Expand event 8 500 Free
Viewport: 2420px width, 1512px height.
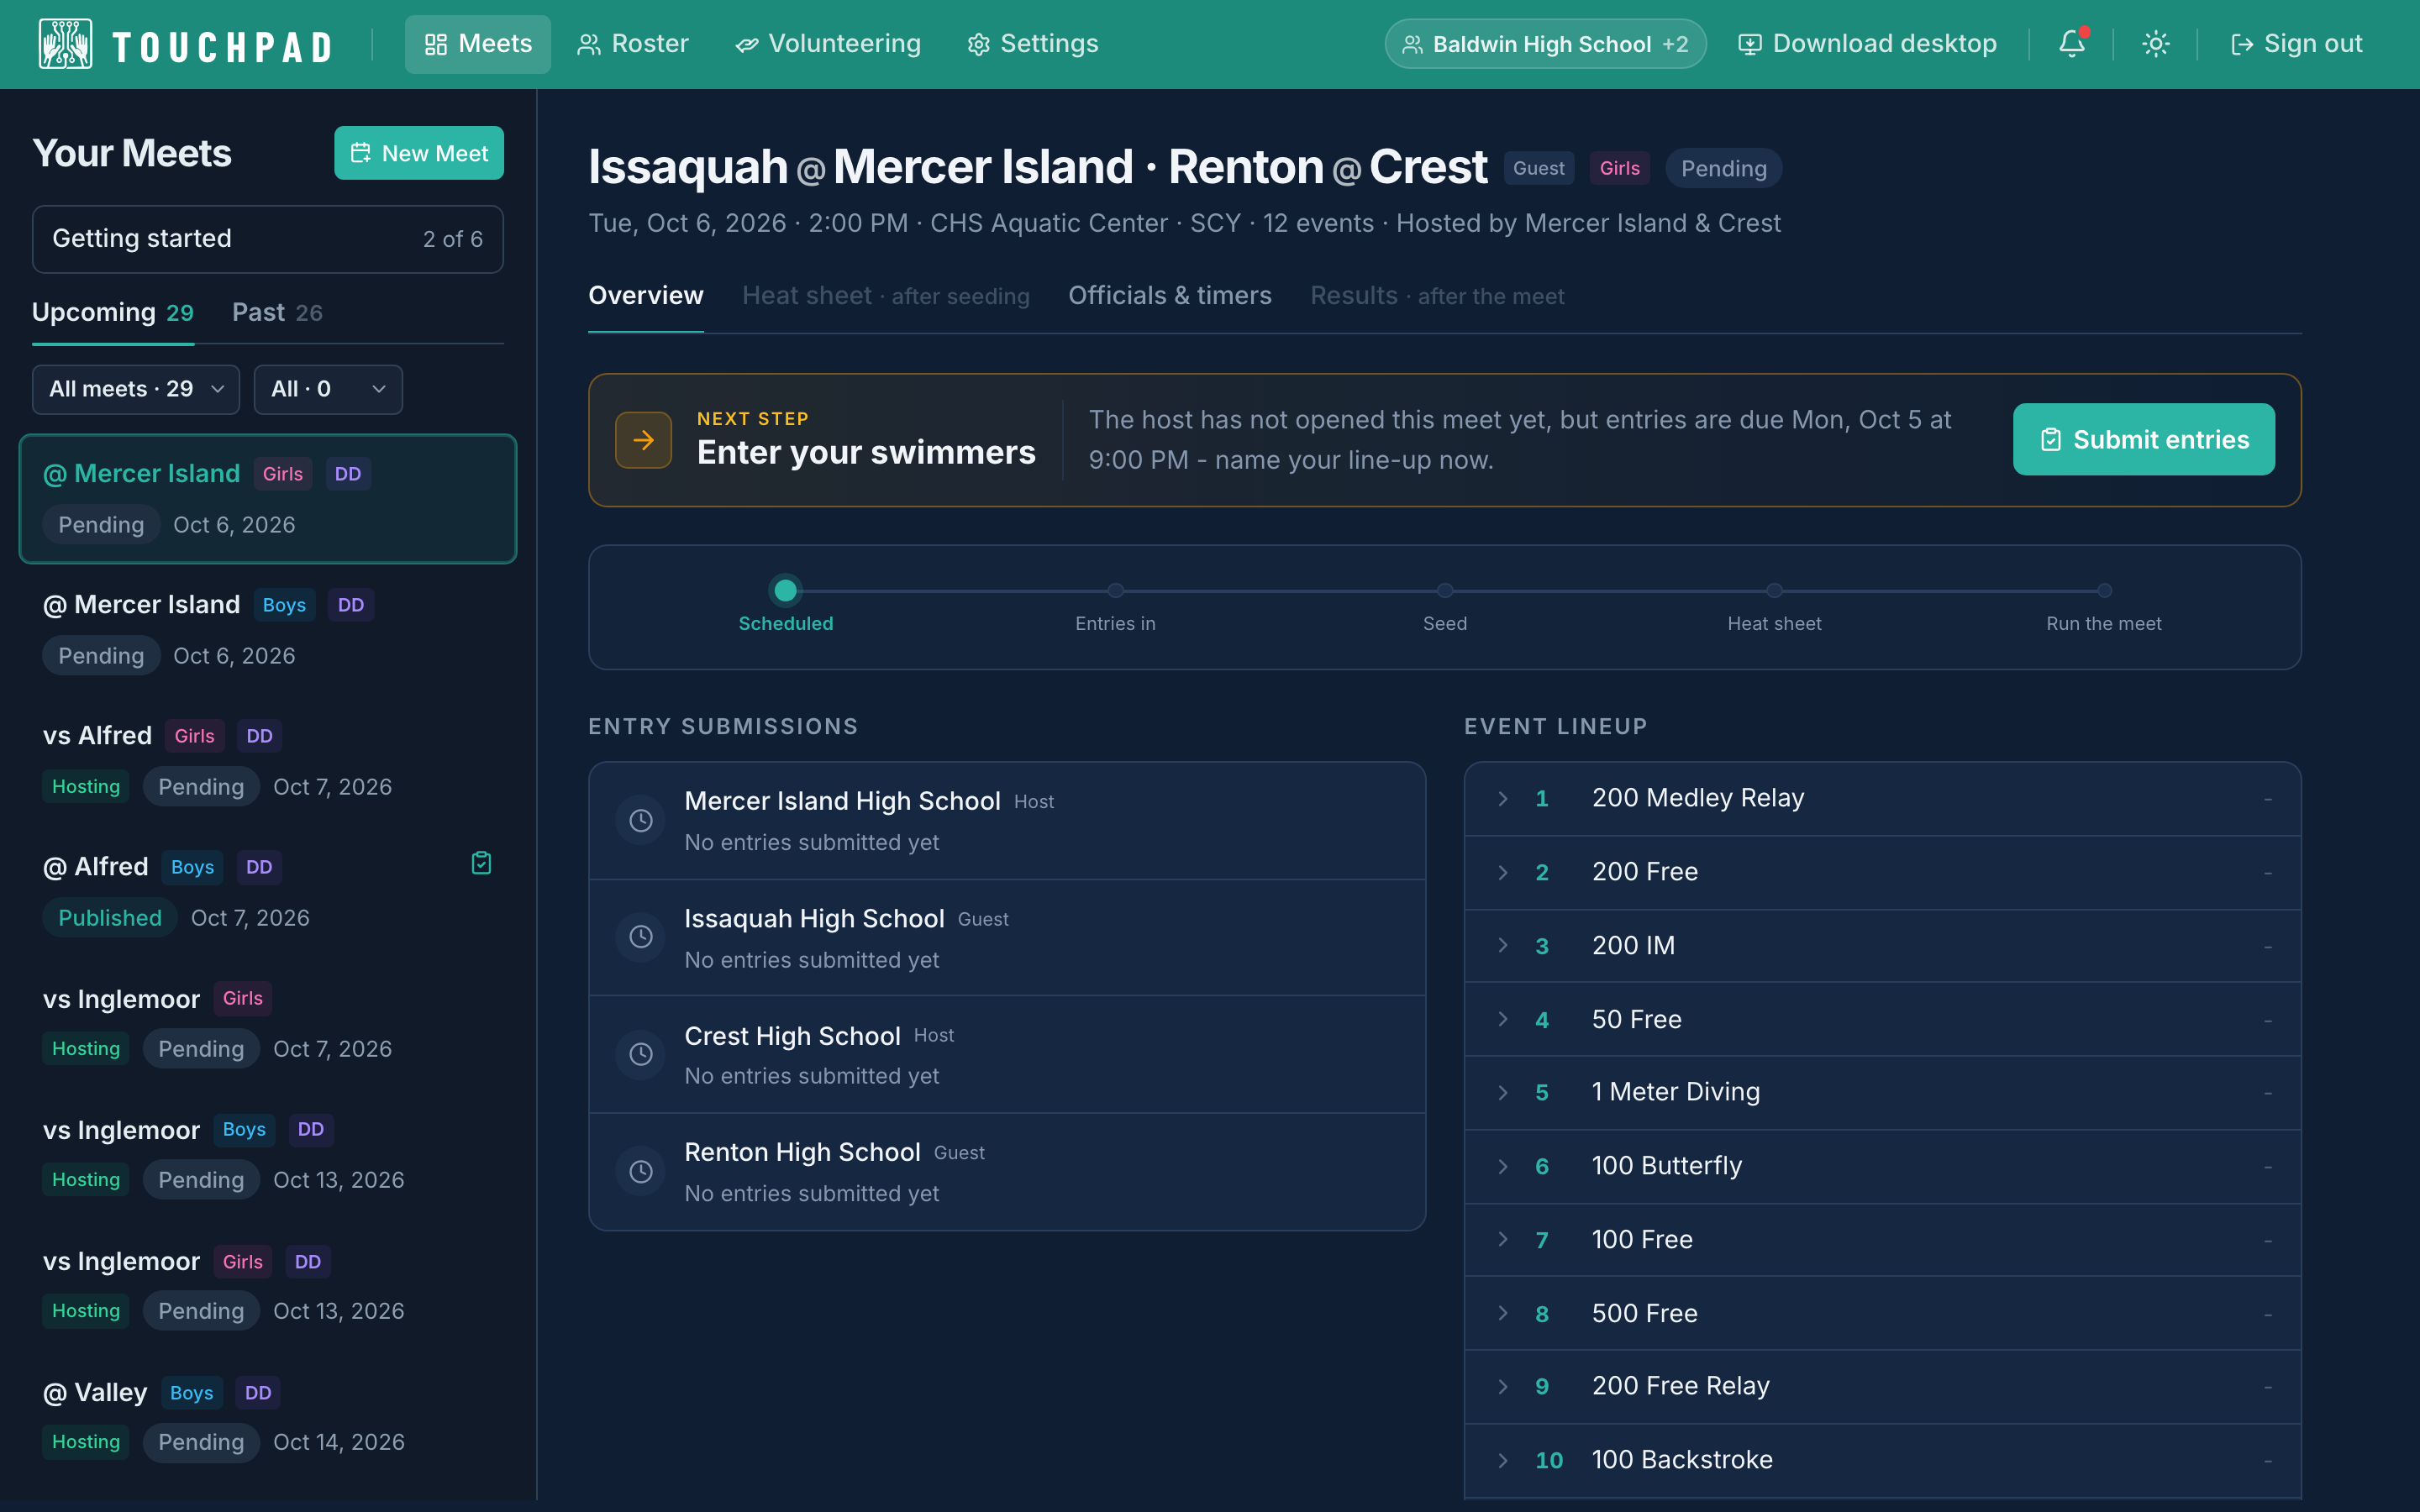(x=1882, y=1313)
